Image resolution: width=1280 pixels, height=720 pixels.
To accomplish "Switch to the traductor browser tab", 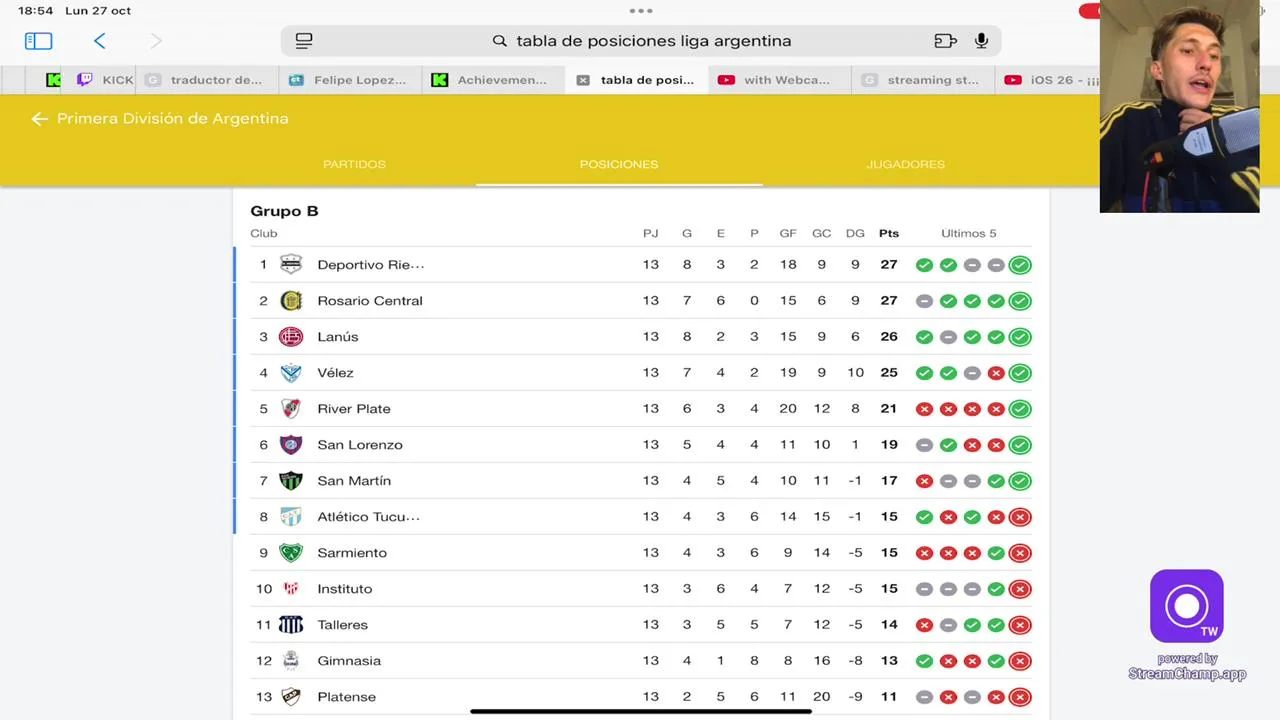I will point(215,80).
